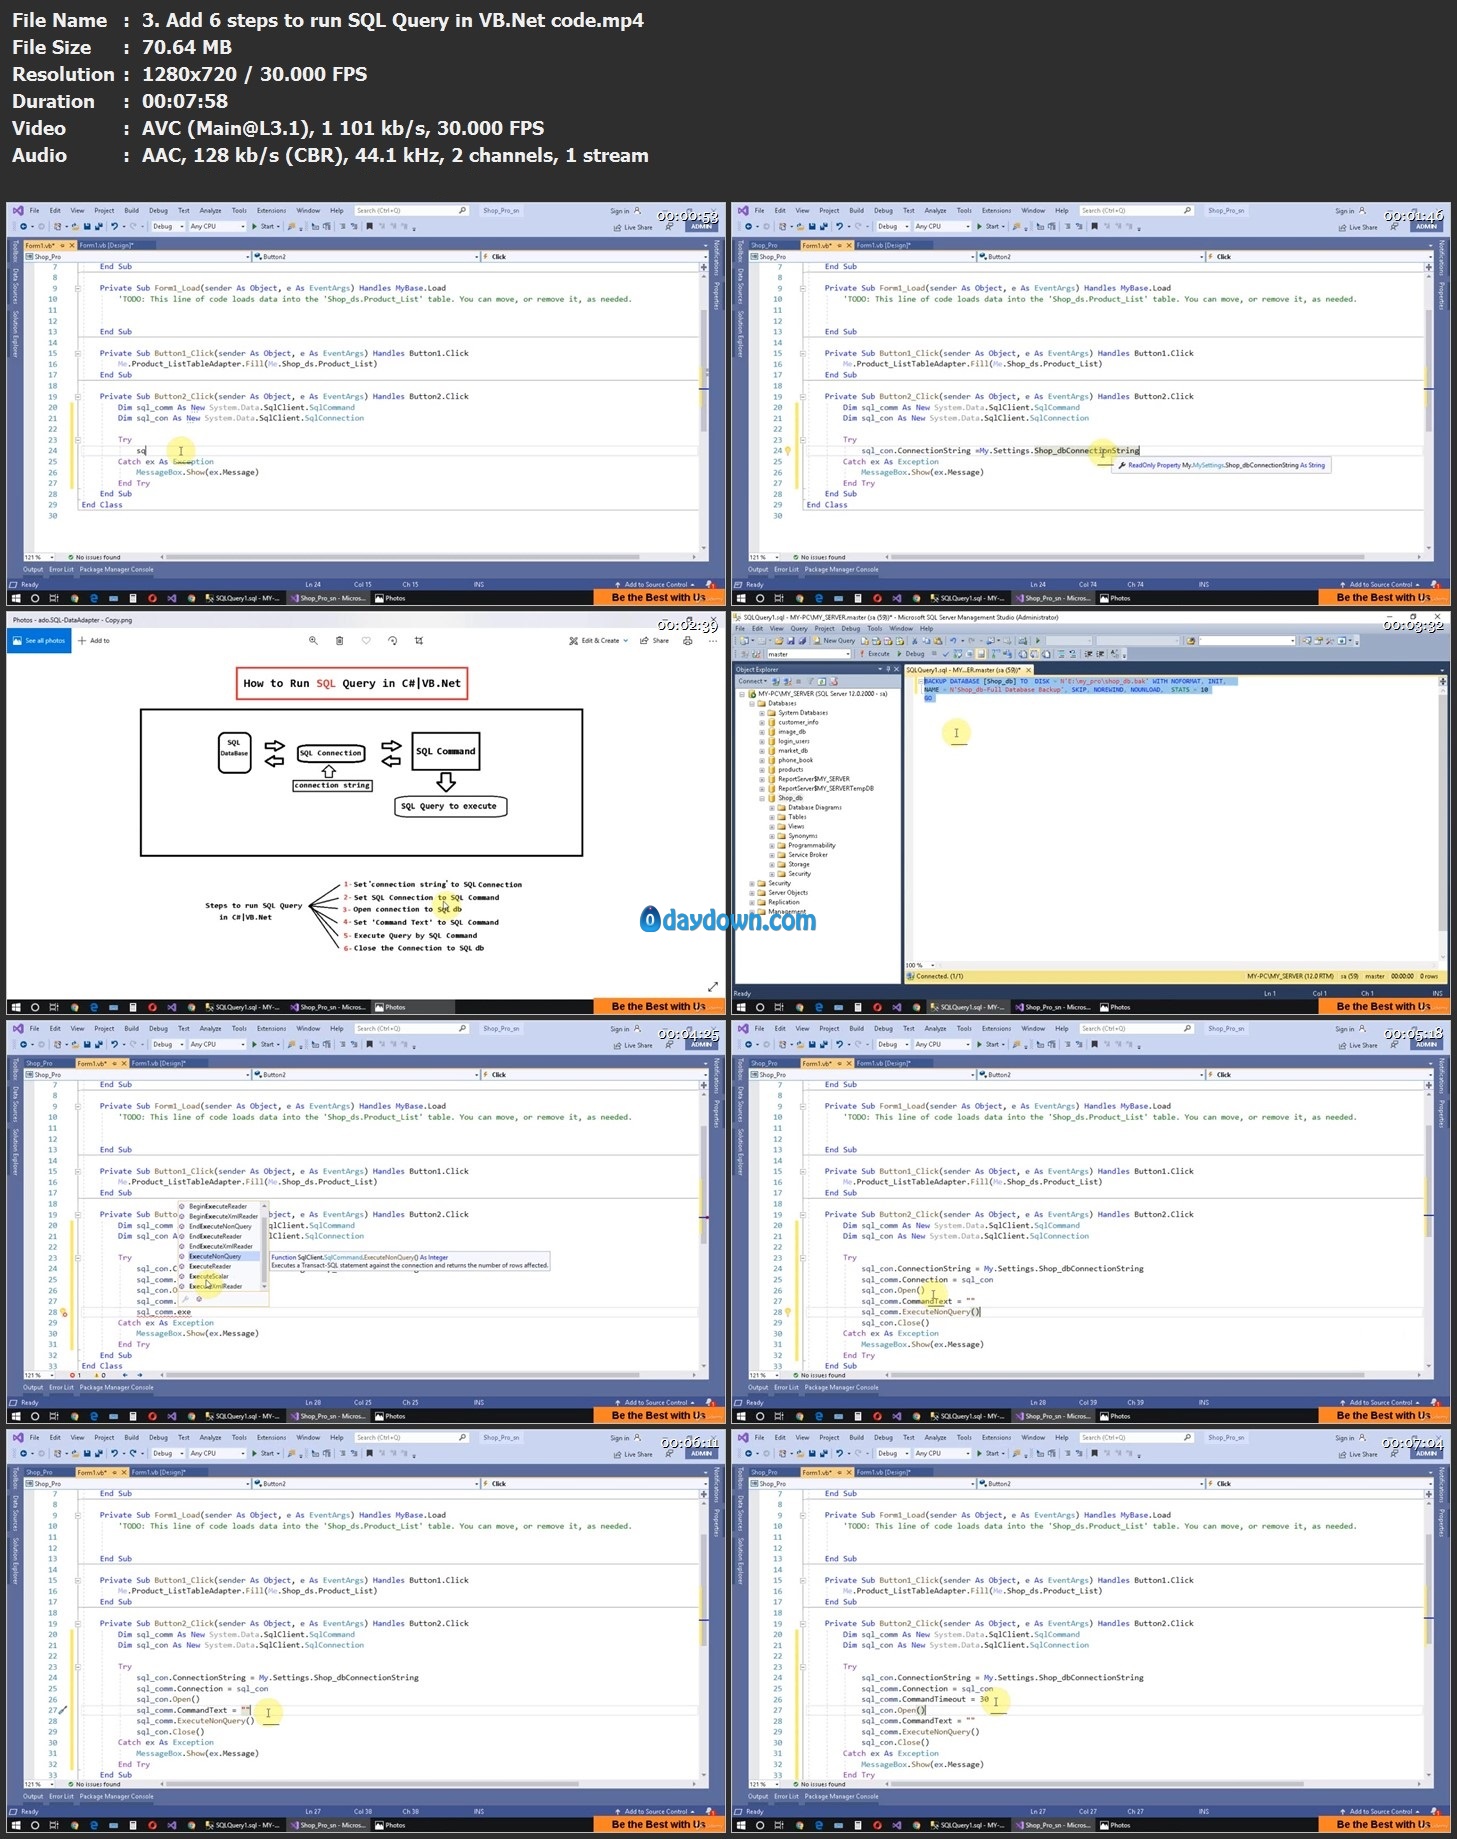Viewport: 1457px width, 1839px height.
Task: Toggle the heart favorite icon in Photos window
Action: 366,640
